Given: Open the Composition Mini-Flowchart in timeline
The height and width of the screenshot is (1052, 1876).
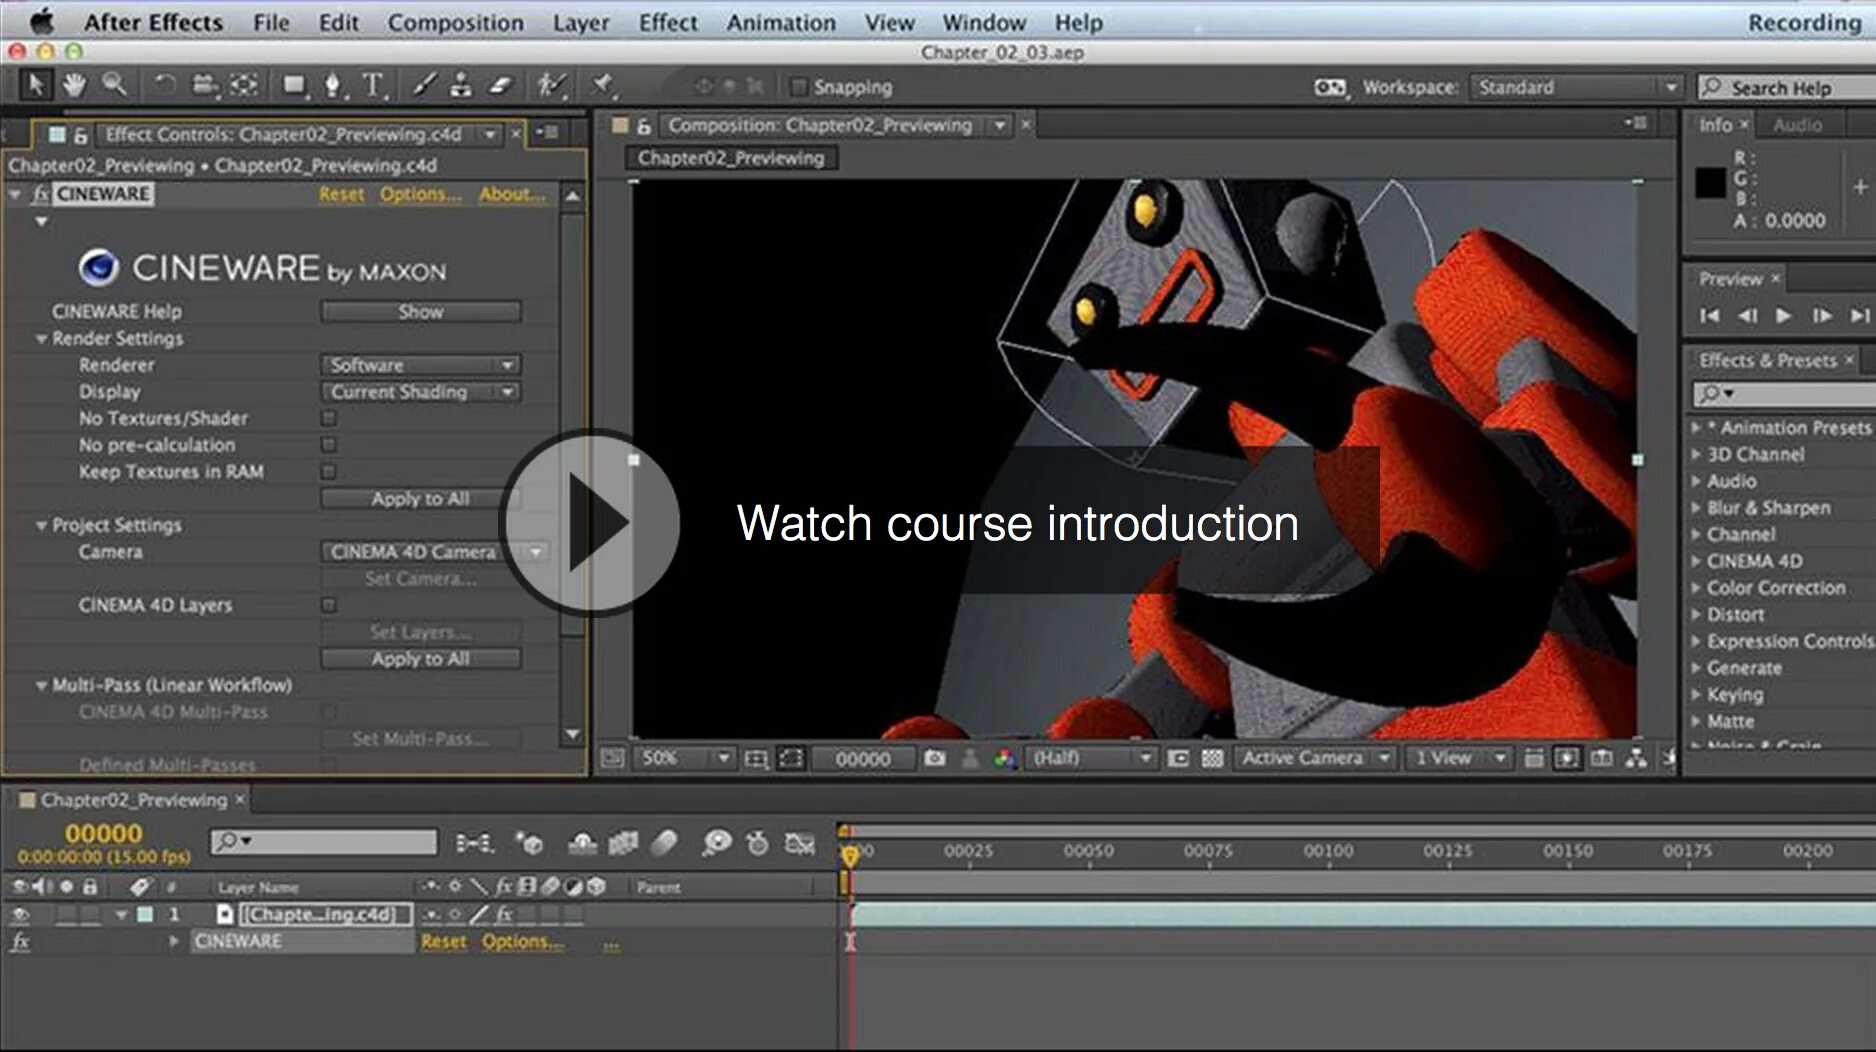Looking at the screenshot, I should pyautogui.click(x=475, y=844).
